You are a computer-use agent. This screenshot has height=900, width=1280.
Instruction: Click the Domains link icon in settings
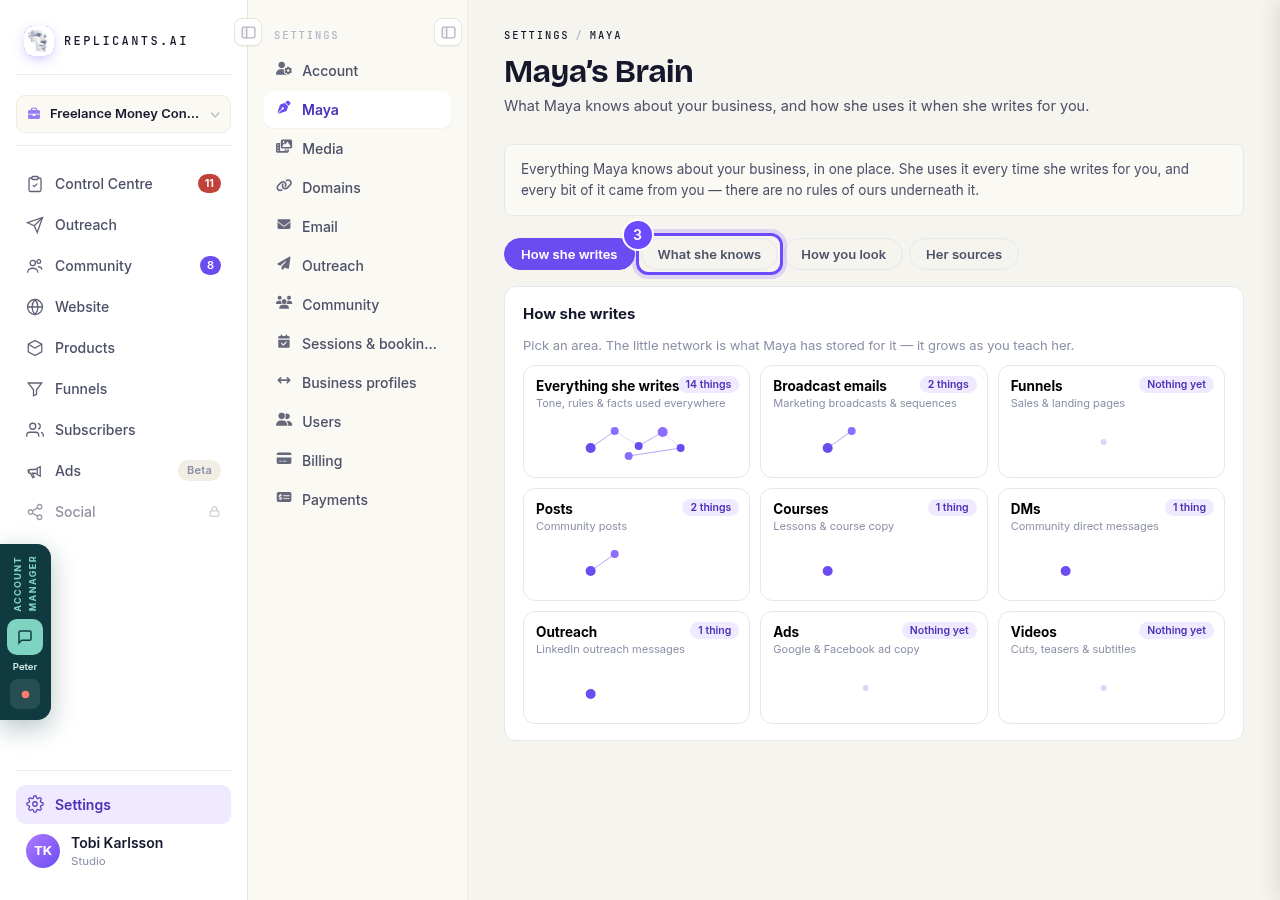284,186
